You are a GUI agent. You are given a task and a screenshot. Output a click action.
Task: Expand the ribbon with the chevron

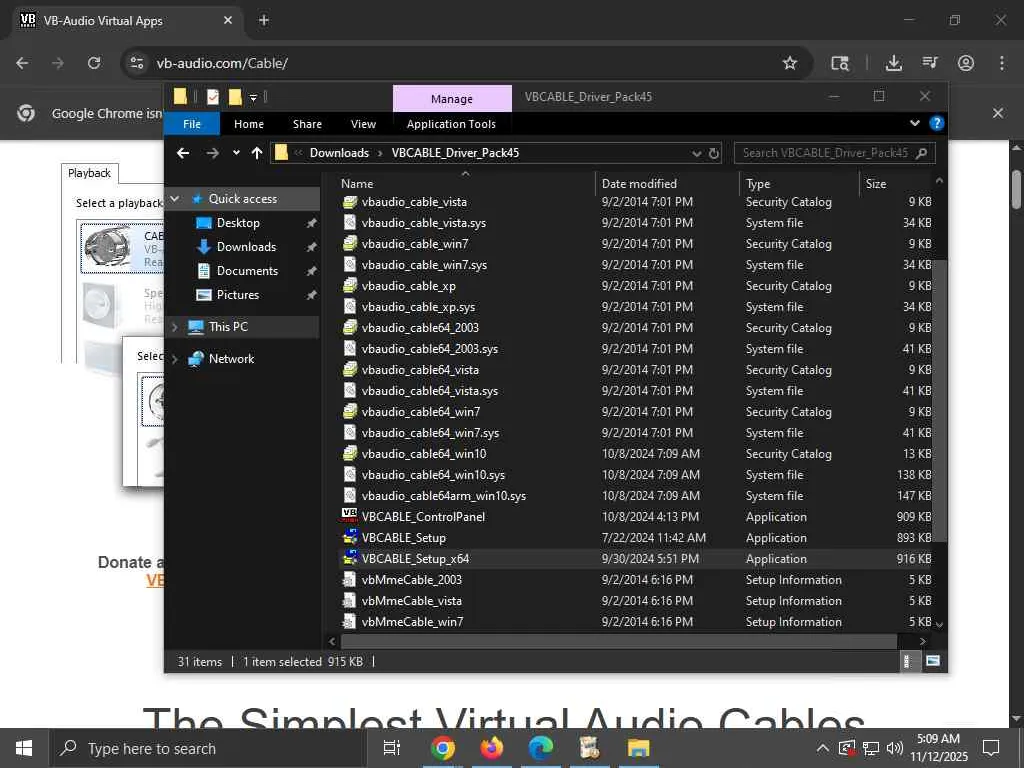point(914,124)
